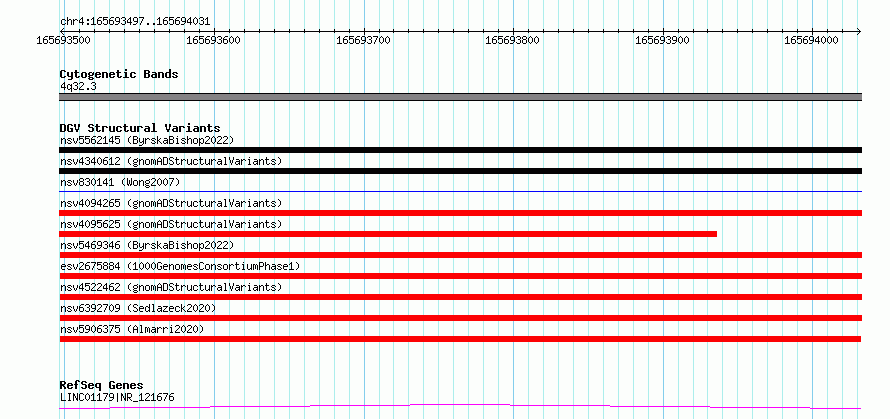Screen dimensions: 890x419
Task: Open nsv5906375 (Almarri2020) label
Action: (132, 329)
